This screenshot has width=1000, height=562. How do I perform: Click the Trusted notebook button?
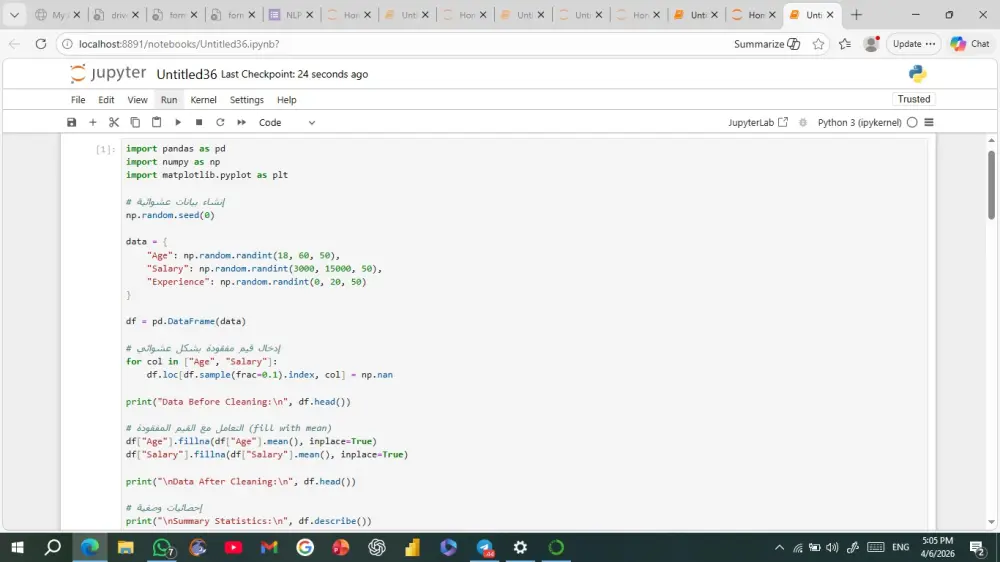click(x=913, y=99)
